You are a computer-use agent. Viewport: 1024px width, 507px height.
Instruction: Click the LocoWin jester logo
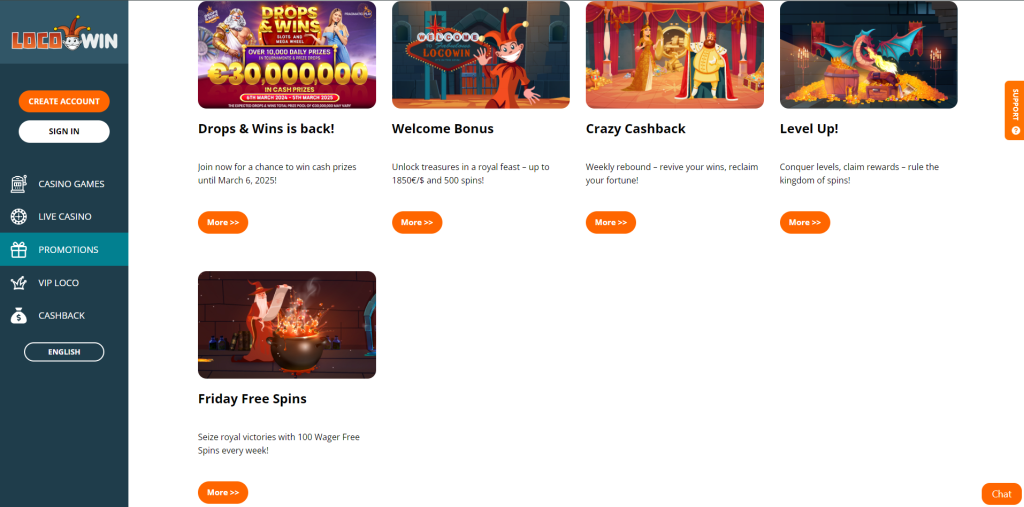(x=64, y=34)
